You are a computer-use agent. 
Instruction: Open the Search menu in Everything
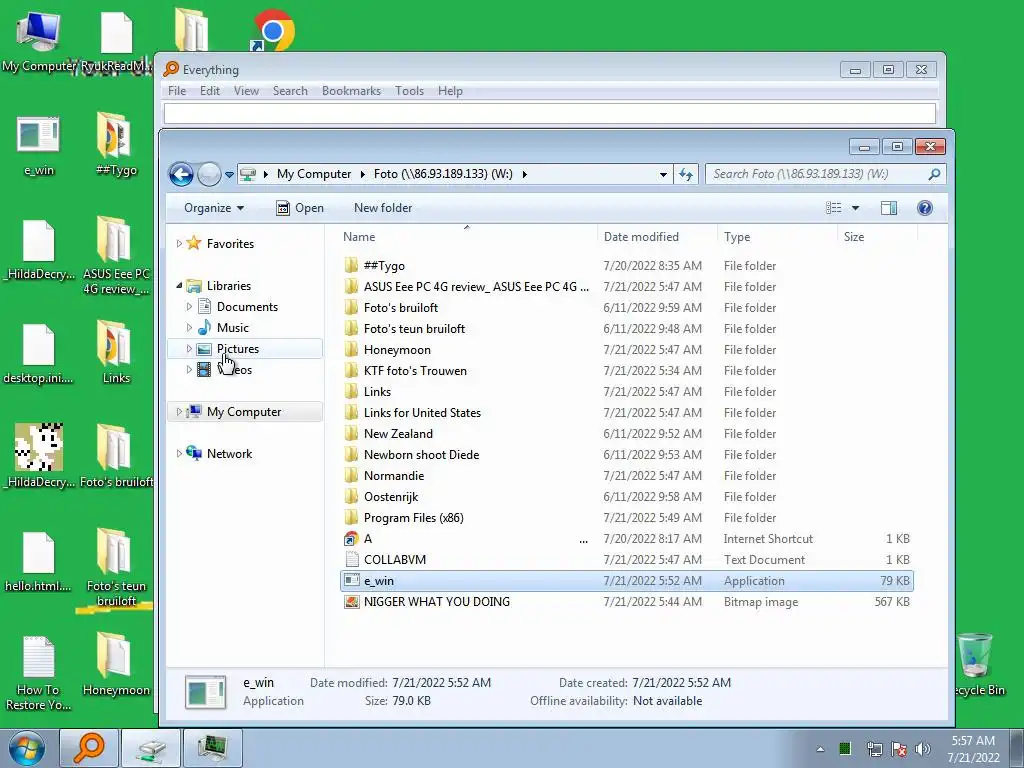click(290, 91)
